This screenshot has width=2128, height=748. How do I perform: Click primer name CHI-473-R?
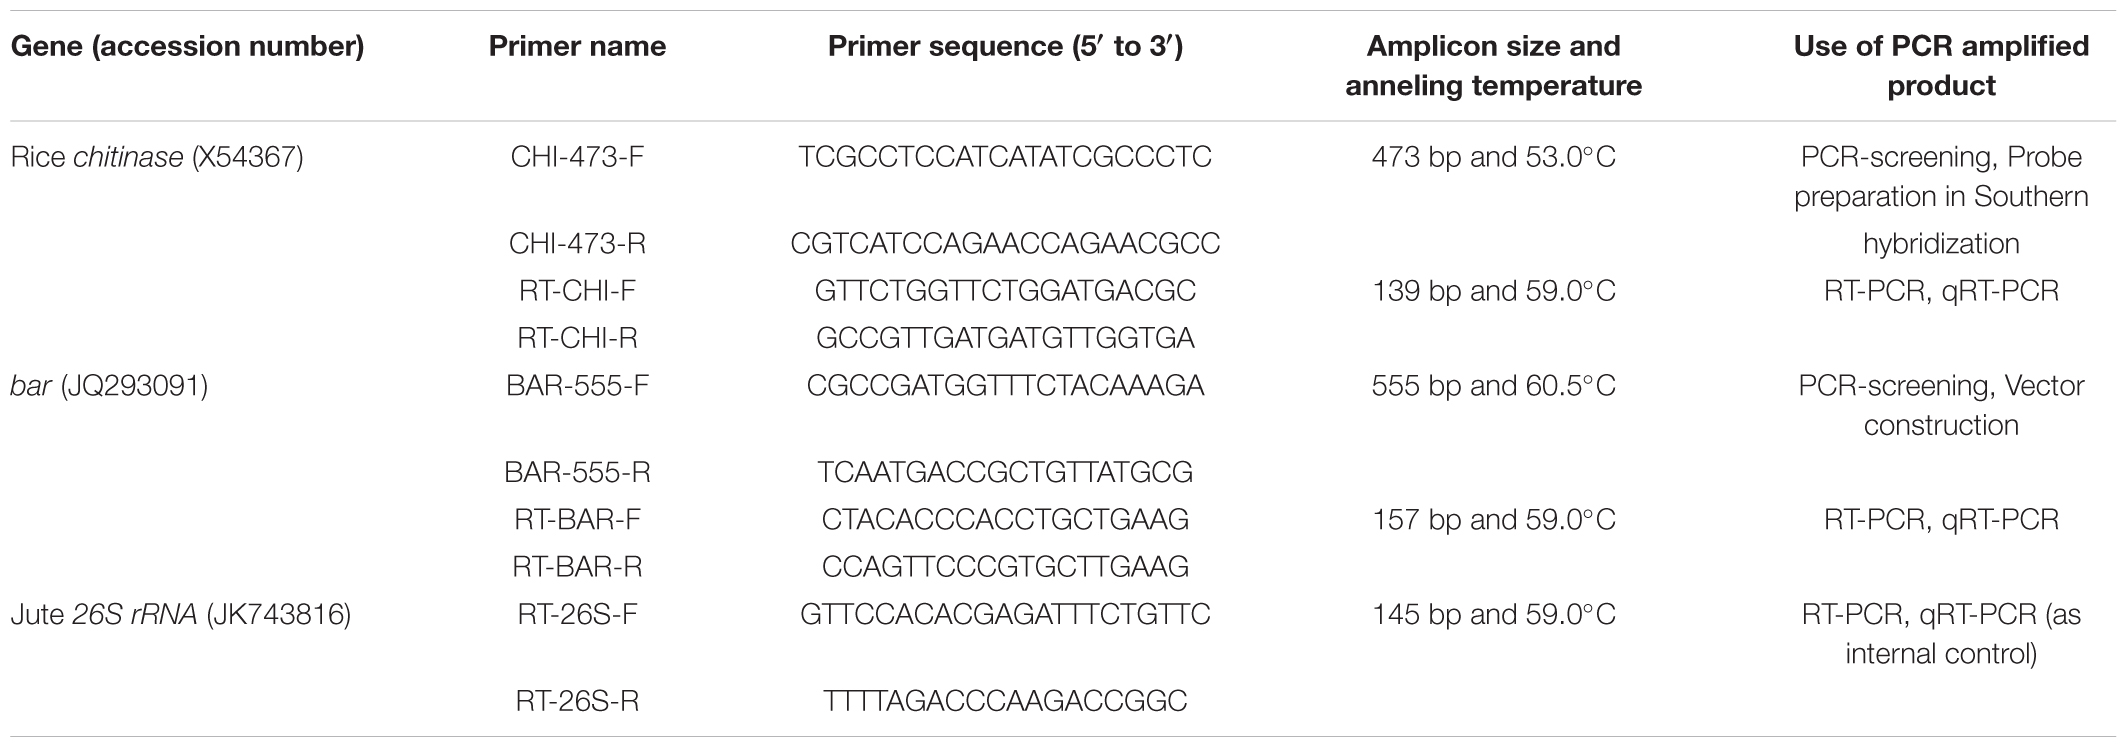[577, 243]
